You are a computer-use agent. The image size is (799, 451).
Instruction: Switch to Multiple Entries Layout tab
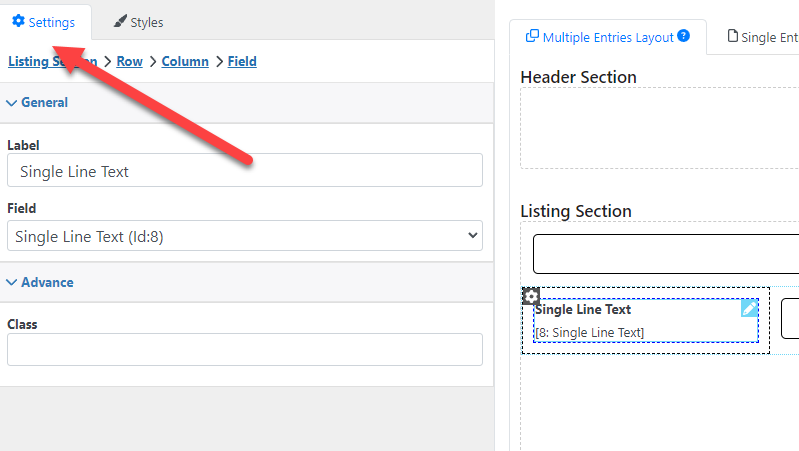(x=608, y=37)
